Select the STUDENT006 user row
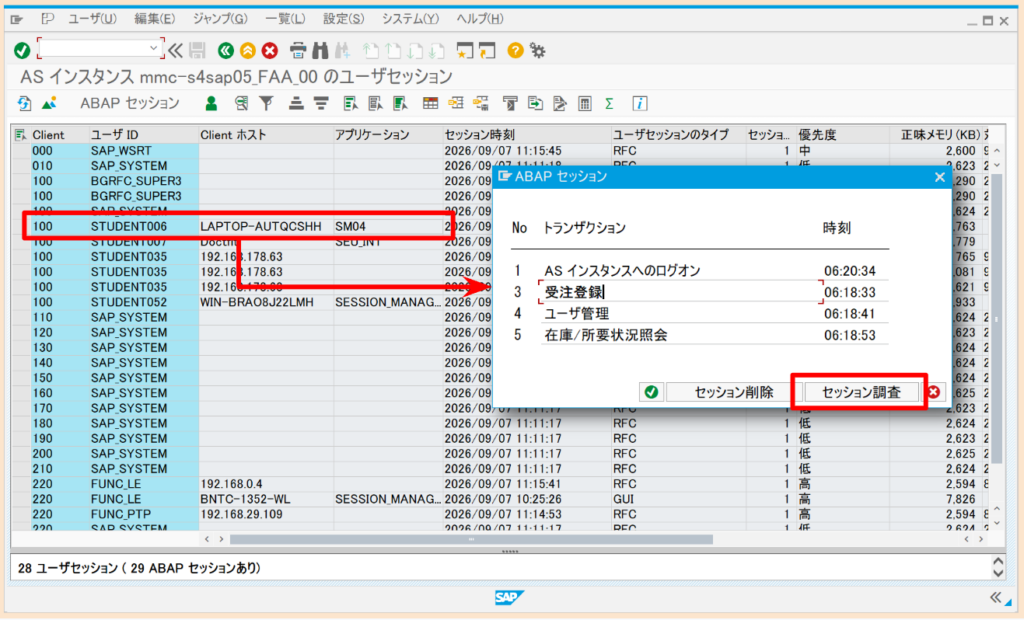The image size is (1024, 620). tap(238, 227)
